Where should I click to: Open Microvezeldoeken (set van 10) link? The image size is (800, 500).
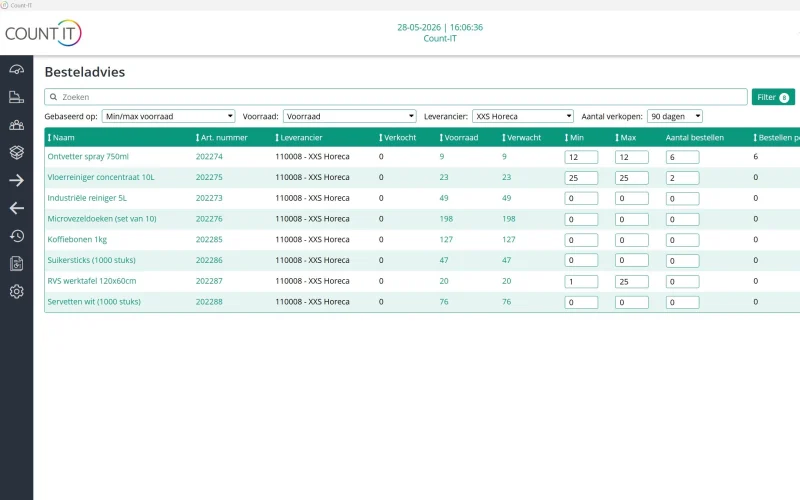tap(102, 219)
